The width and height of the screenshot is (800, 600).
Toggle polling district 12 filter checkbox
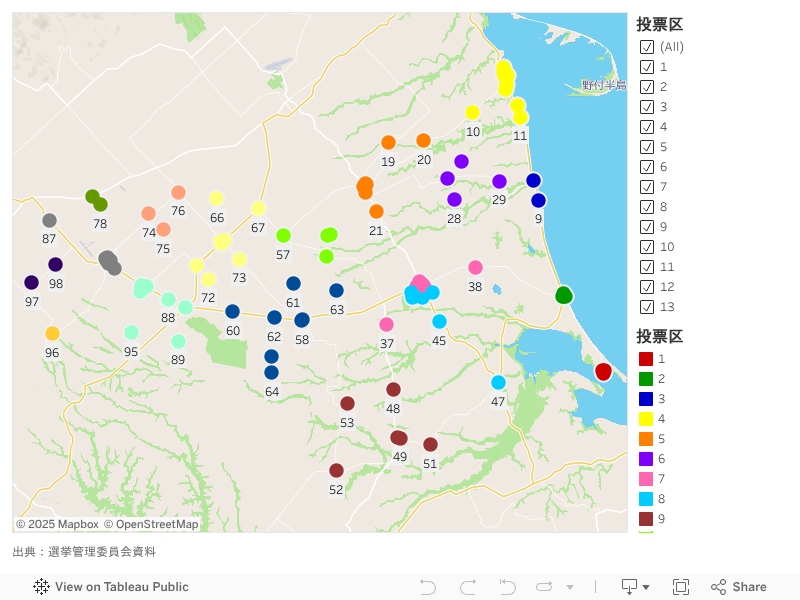[647, 287]
